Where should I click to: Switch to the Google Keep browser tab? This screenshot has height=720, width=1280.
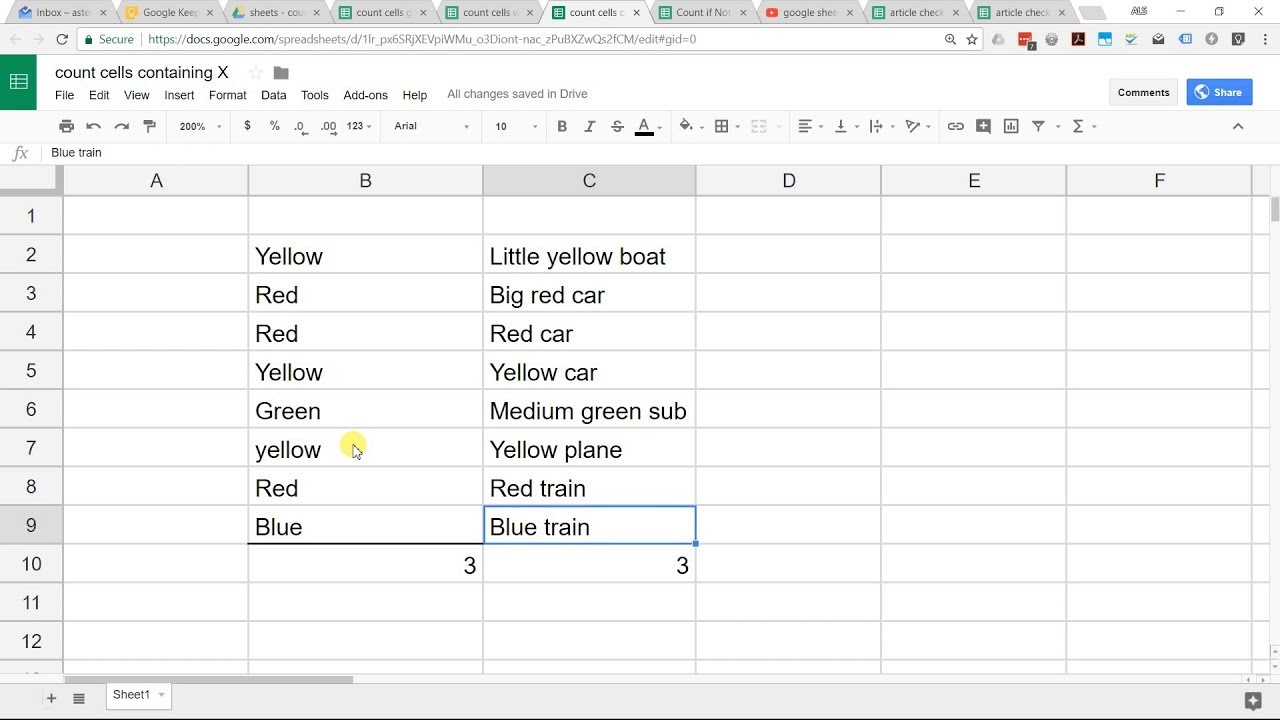(168, 13)
